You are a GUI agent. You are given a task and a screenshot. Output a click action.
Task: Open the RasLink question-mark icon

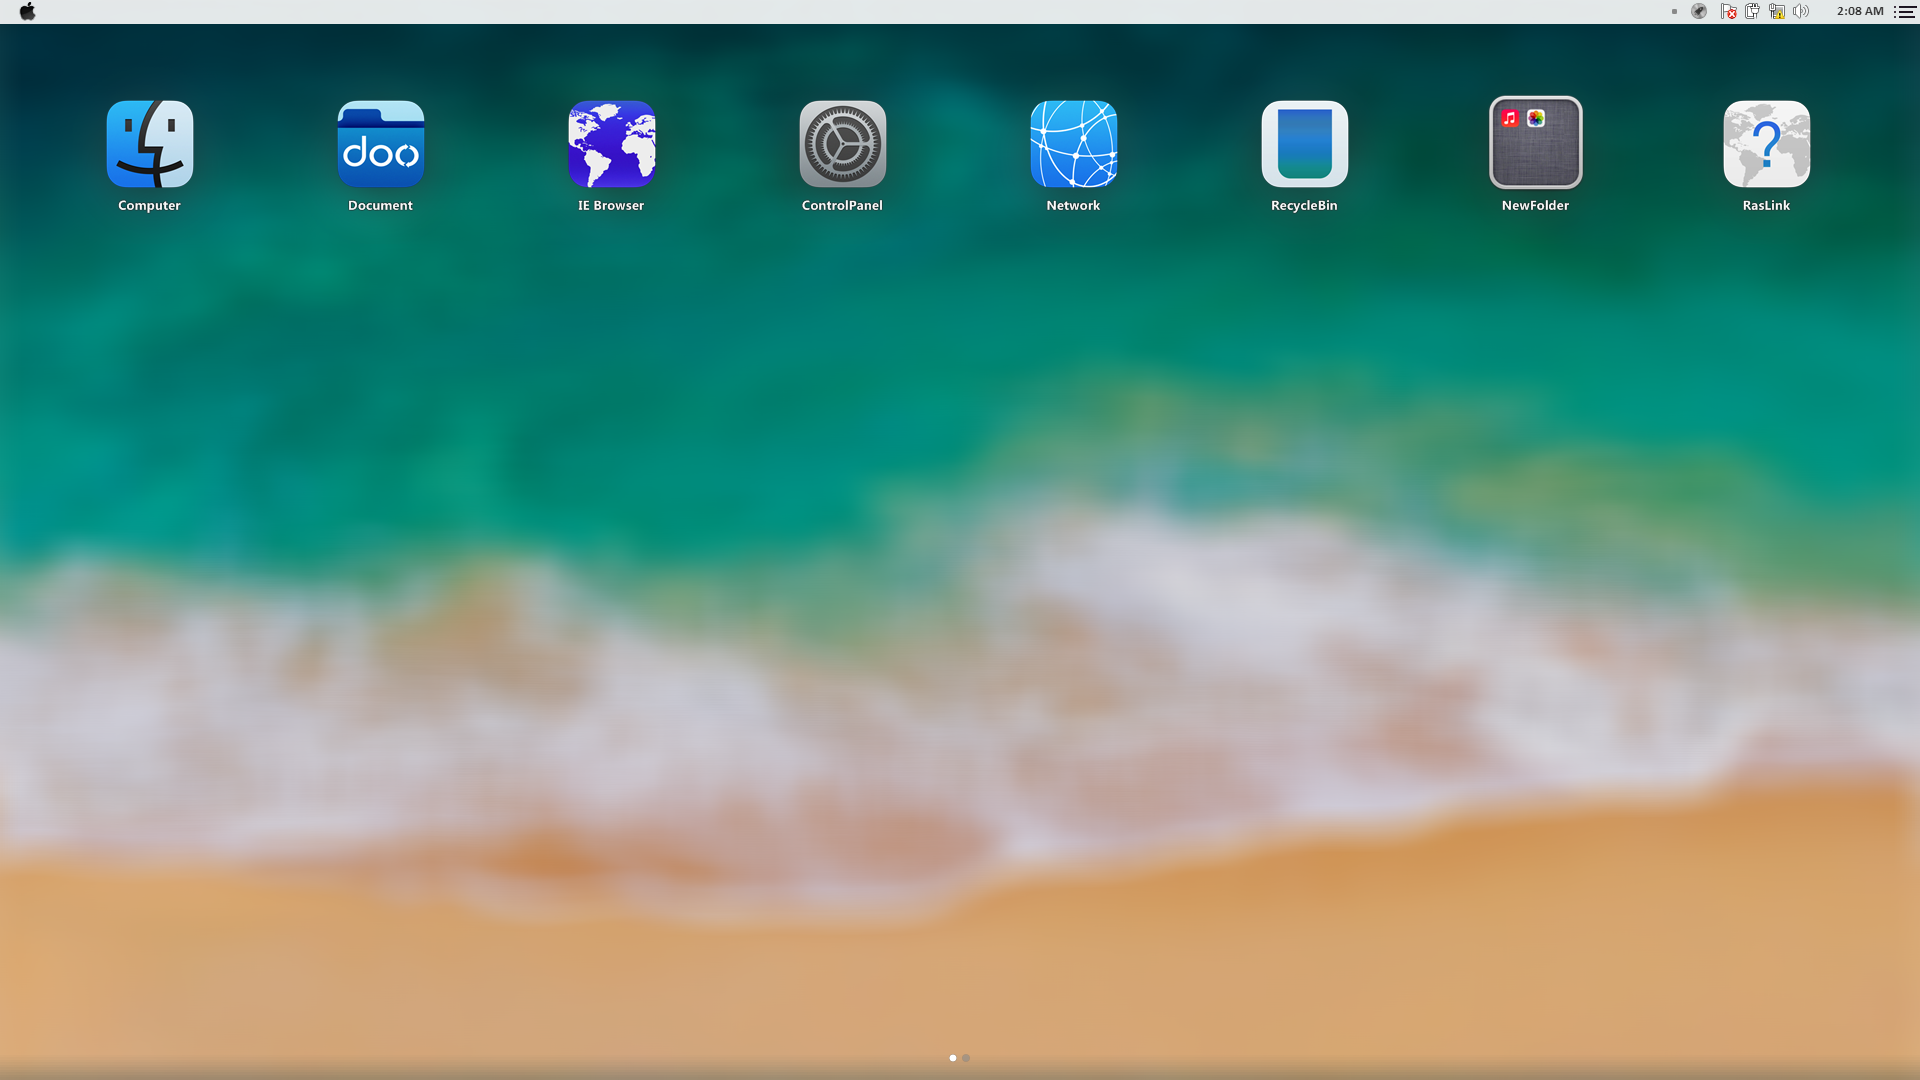click(1767, 144)
